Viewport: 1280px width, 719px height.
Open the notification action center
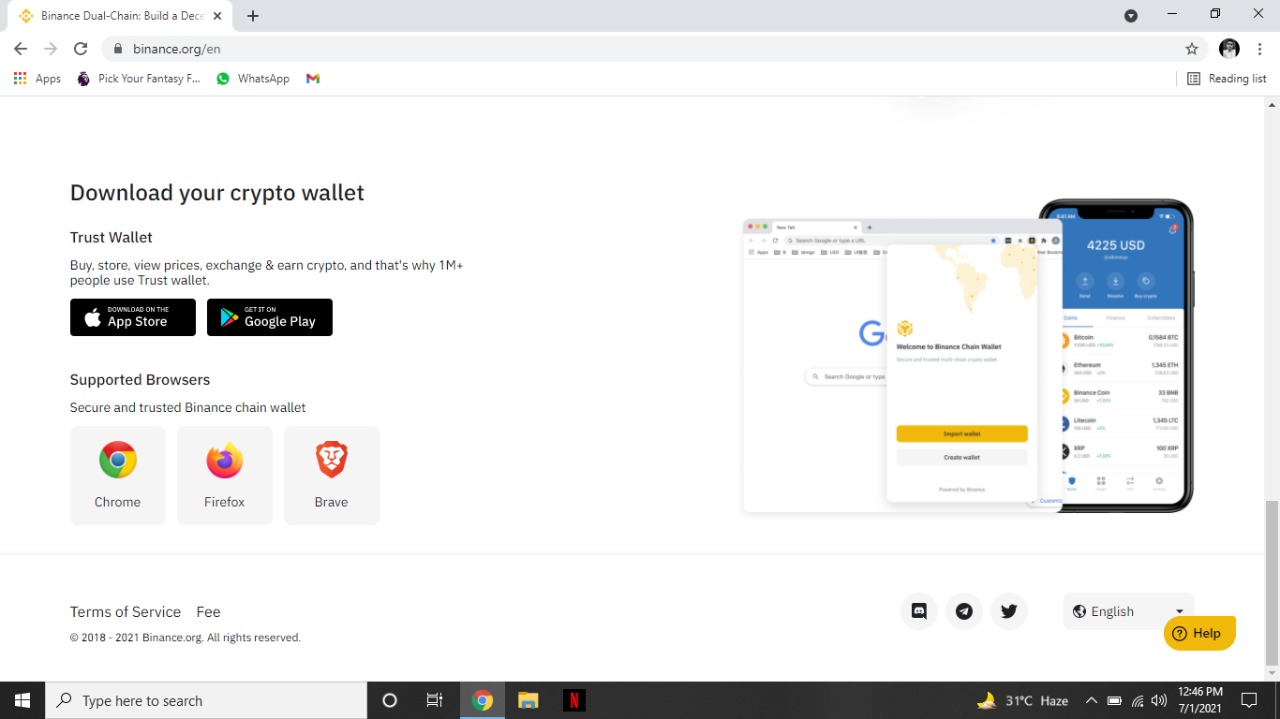coord(1249,700)
